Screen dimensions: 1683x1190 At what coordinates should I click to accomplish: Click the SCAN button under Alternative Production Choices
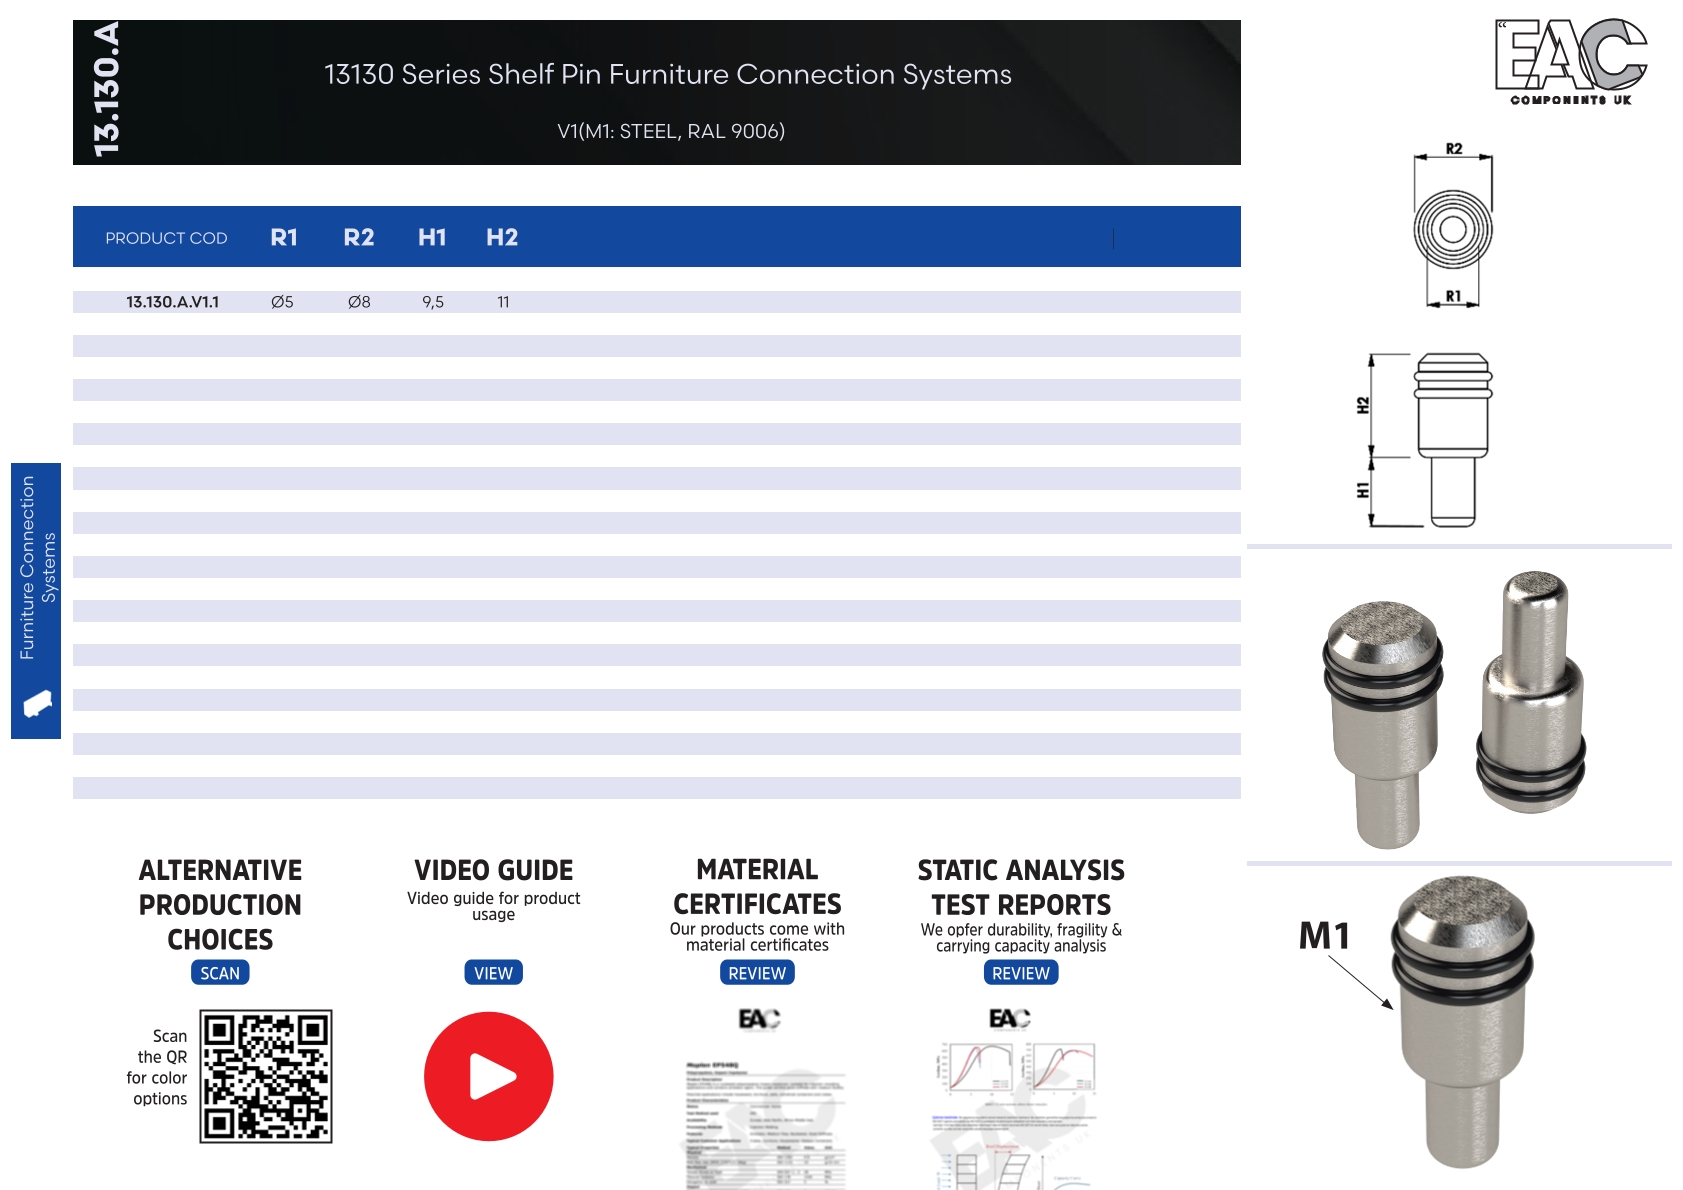(x=220, y=973)
